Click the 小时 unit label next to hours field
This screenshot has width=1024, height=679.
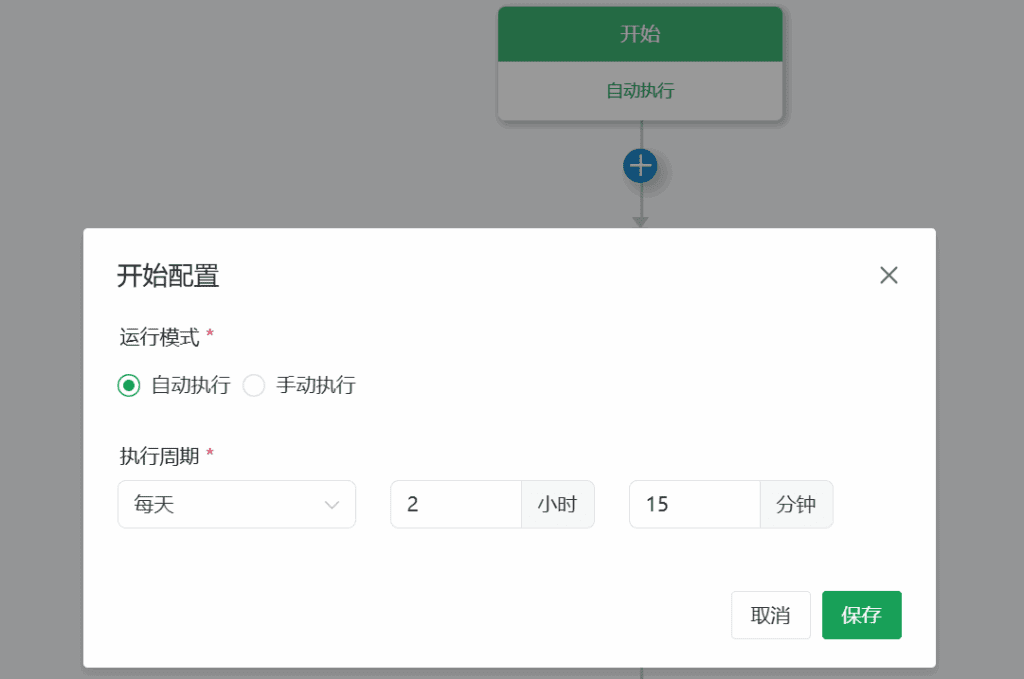tap(558, 504)
